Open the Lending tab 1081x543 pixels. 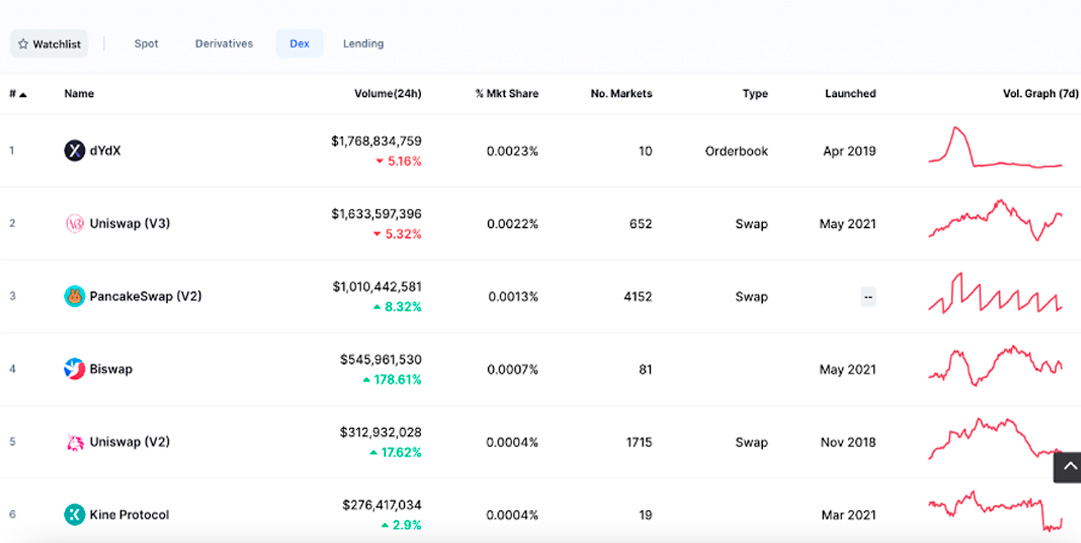point(363,43)
